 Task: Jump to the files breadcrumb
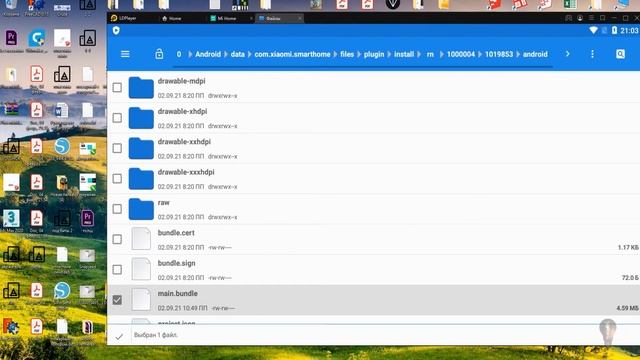pos(347,54)
